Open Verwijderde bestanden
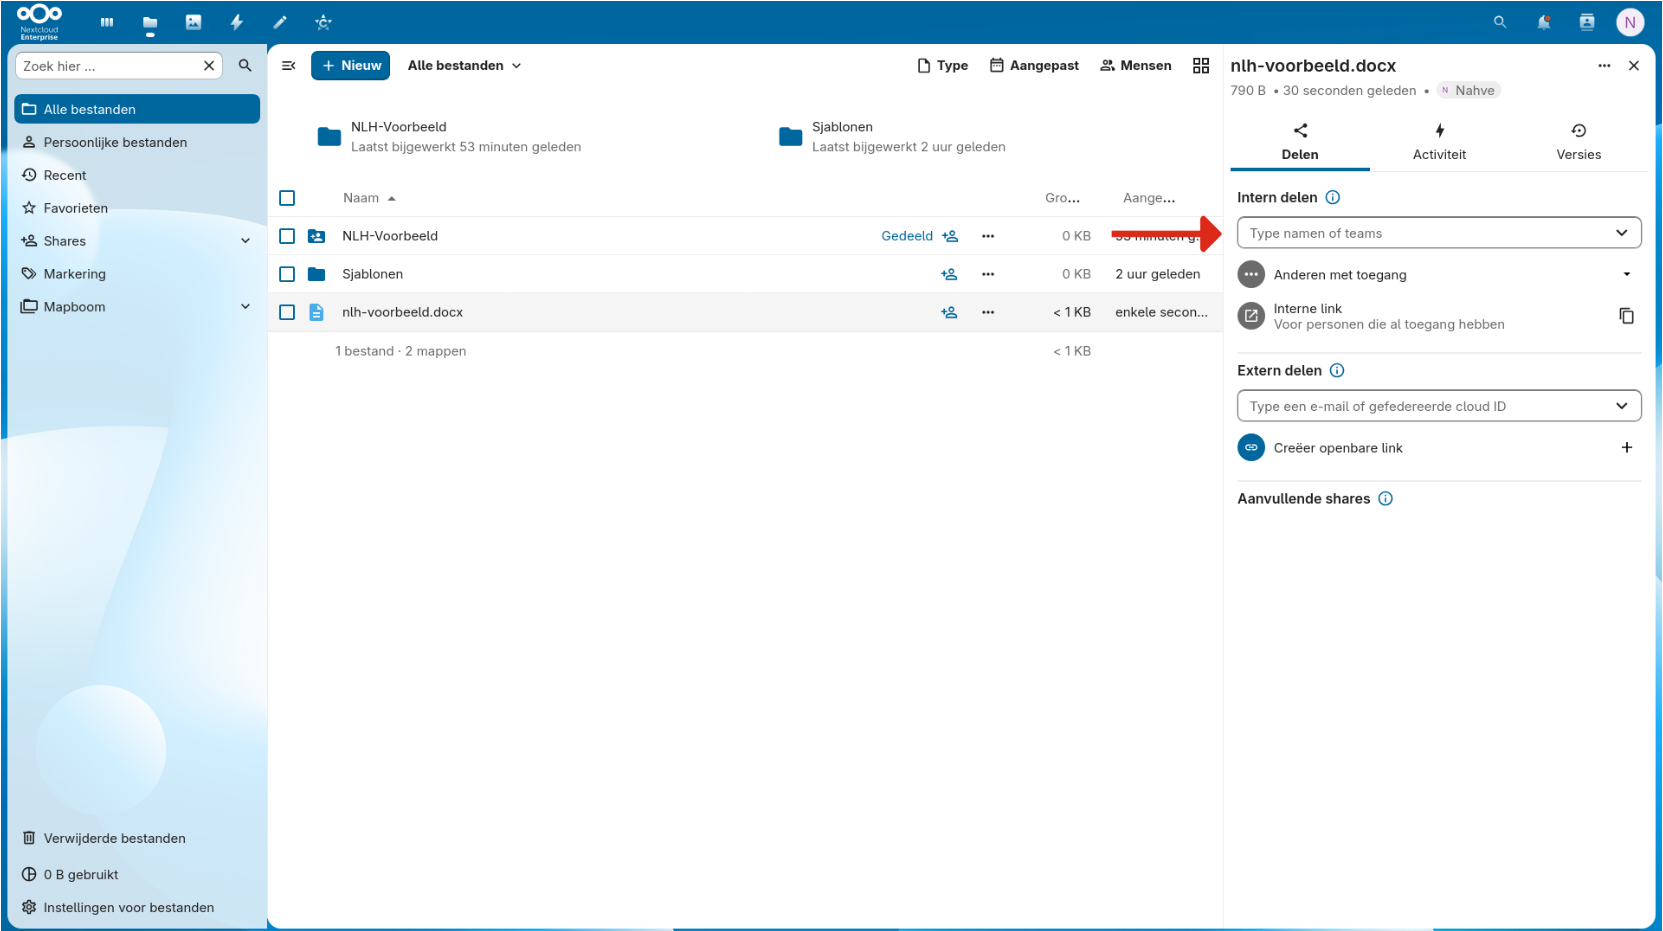Screen dimensions: 1663x931 pos(137,838)
